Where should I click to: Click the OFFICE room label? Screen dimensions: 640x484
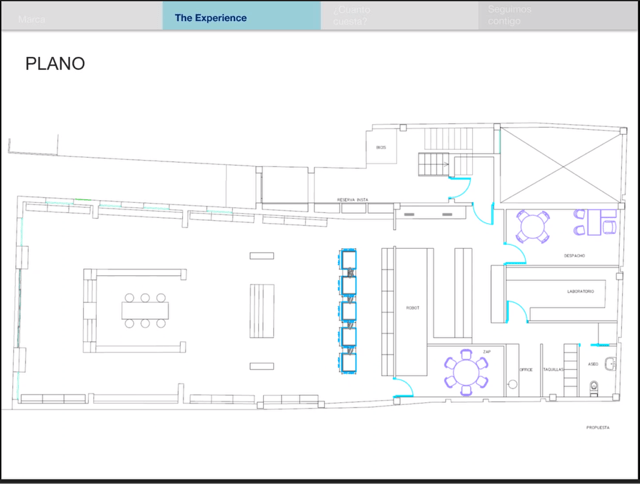pyautogui.click(x=526, y=369)
